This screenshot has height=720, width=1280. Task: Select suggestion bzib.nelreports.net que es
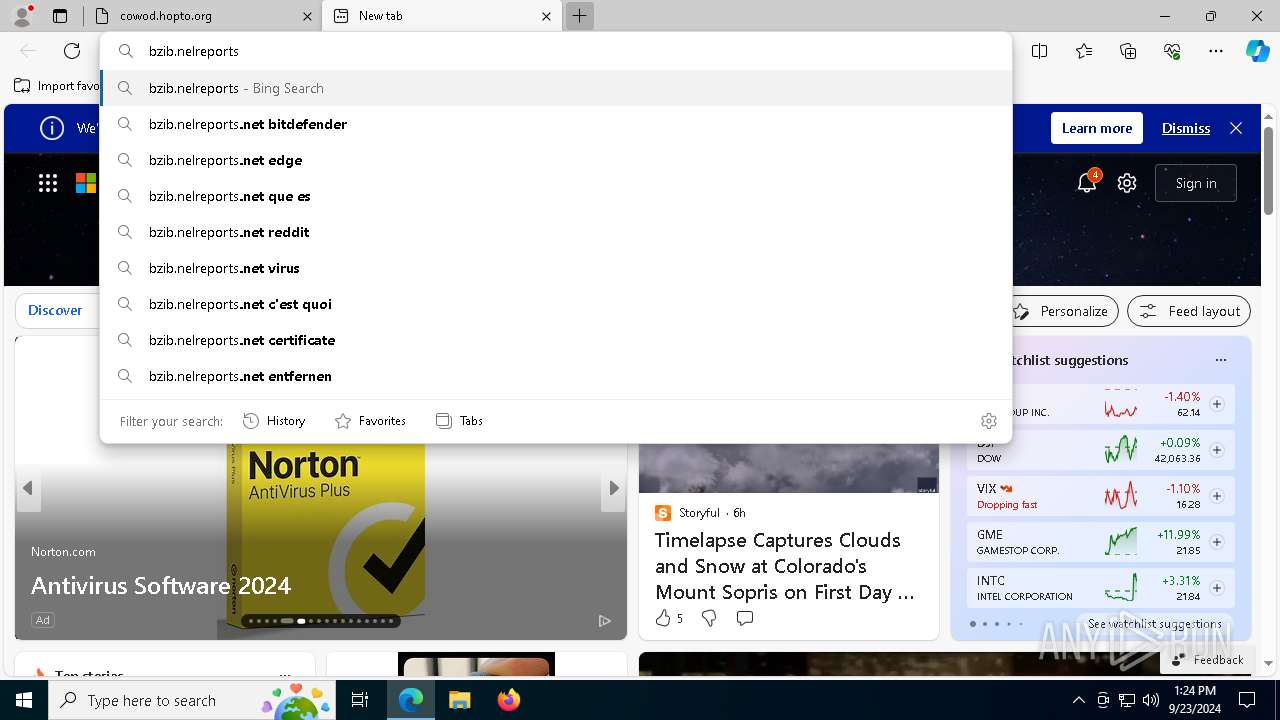point(556,196)
